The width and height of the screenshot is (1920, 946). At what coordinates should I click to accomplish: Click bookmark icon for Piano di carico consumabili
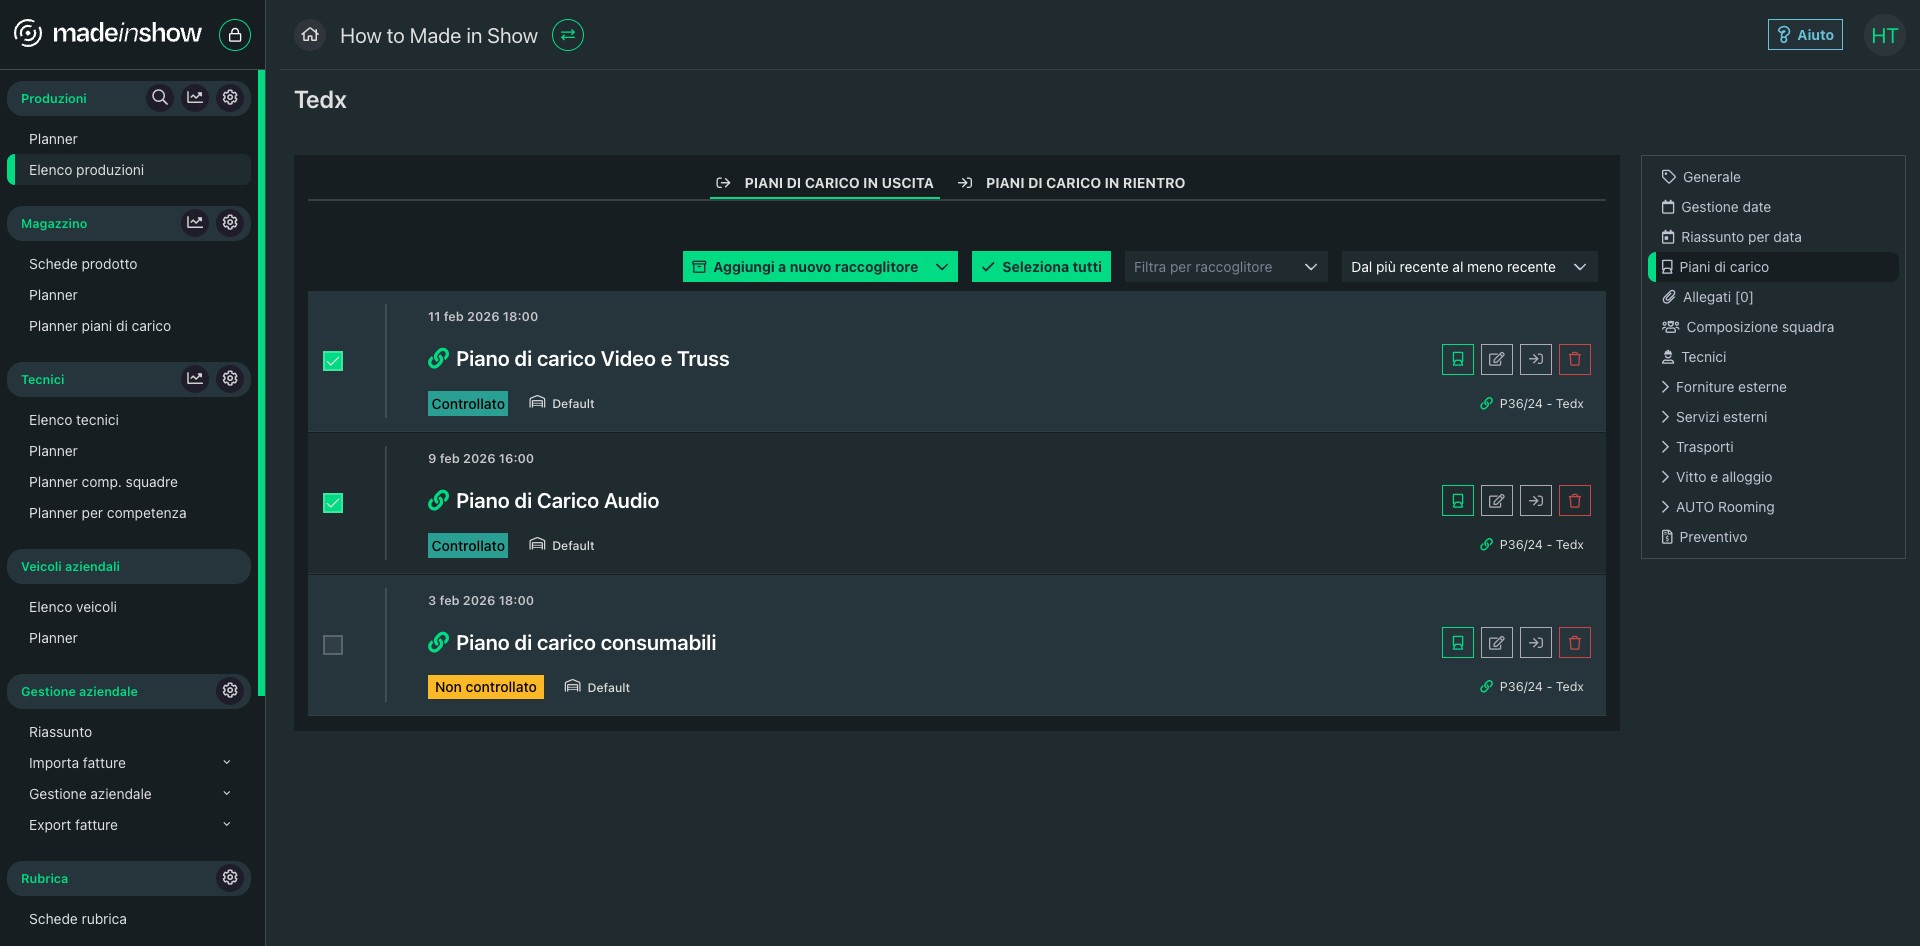pos(1458,643)
